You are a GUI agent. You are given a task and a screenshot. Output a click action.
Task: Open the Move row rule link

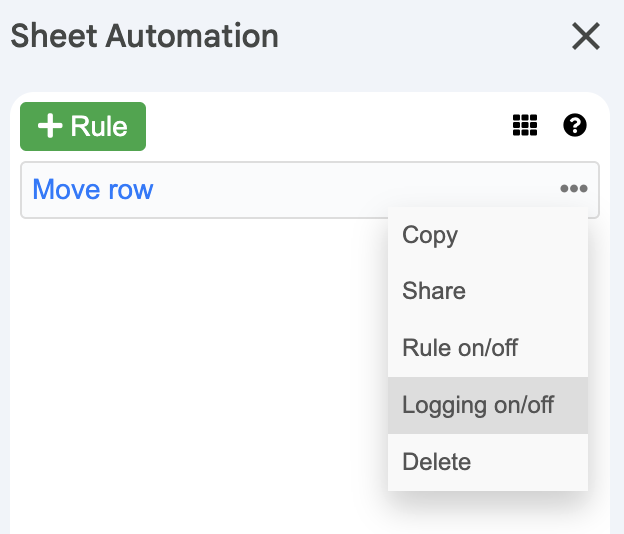coord(93,189)
